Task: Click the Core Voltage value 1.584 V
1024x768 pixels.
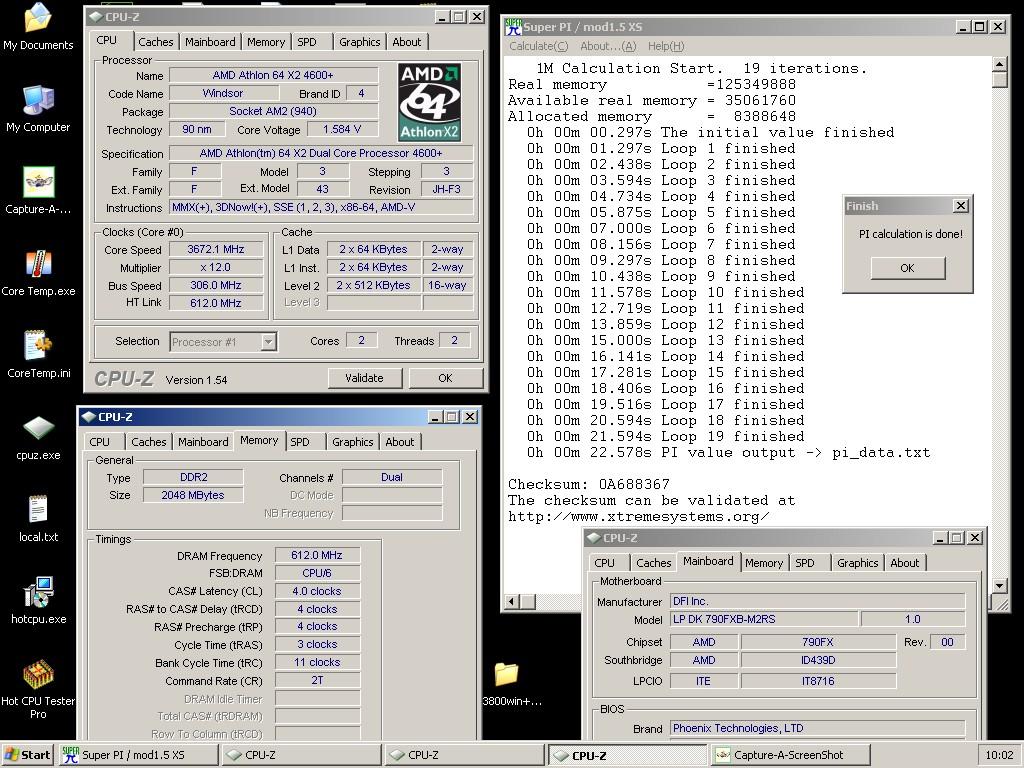Action: pos(342,129)
